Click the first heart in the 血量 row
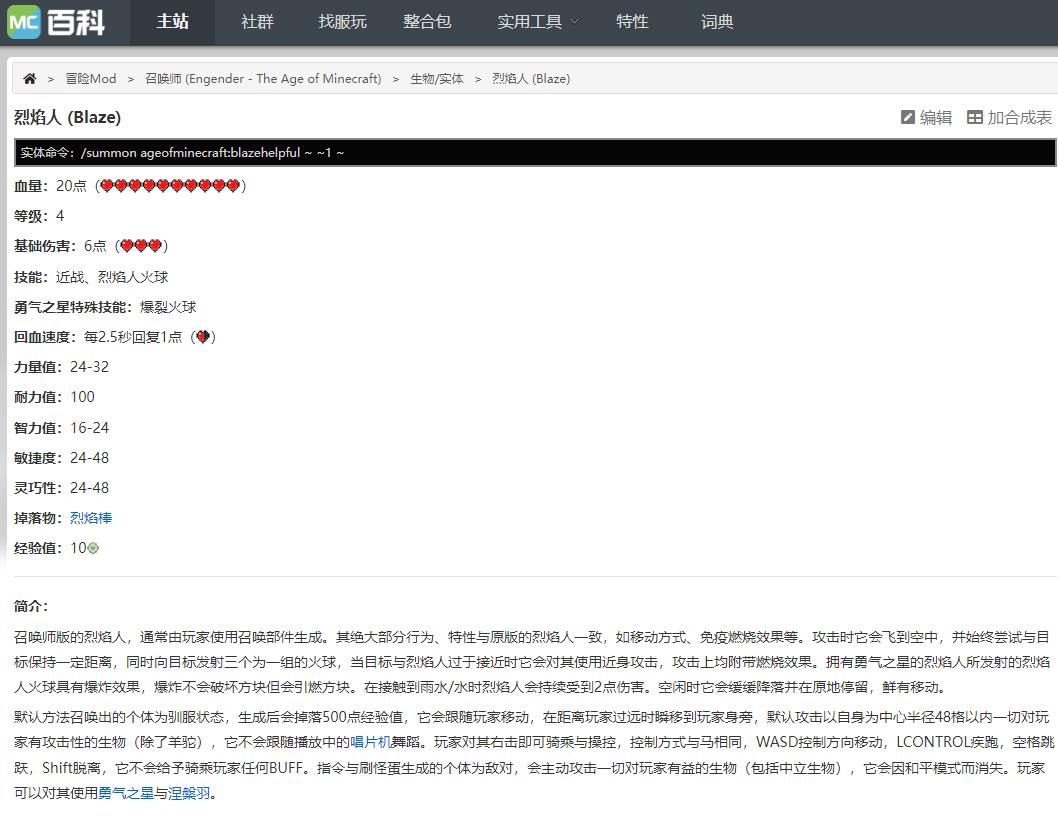Screen dimensions: 1058x827 107,186
